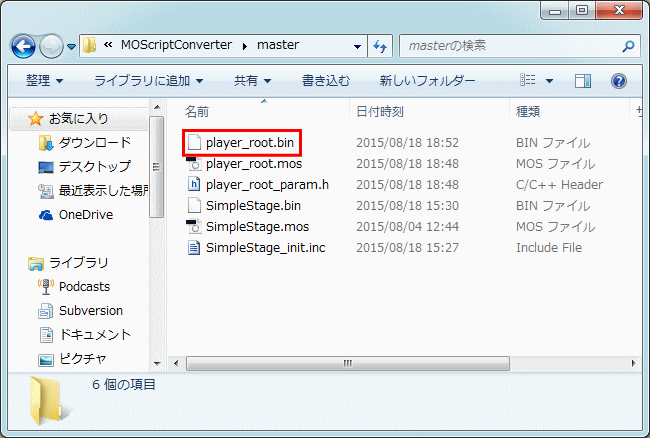Click the icon of player_root.bin

(x=194, y=142)
